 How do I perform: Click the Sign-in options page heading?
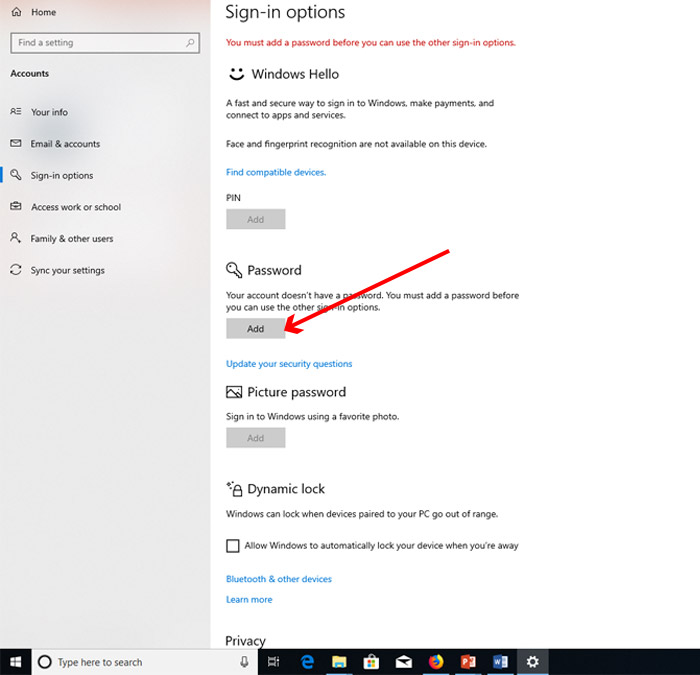pos(285,12)
